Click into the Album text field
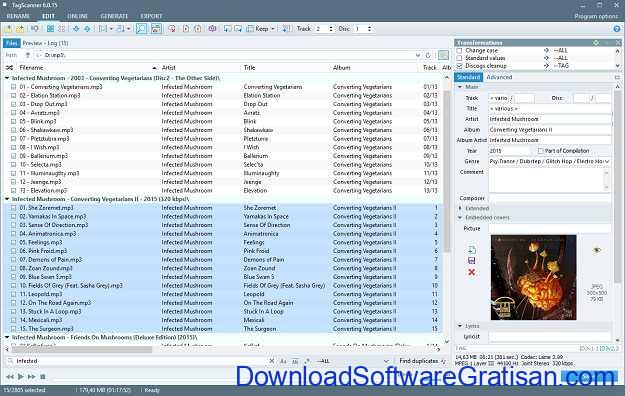Image resolution: width=625 pixels, height=396 pixels. coord(549,130)
